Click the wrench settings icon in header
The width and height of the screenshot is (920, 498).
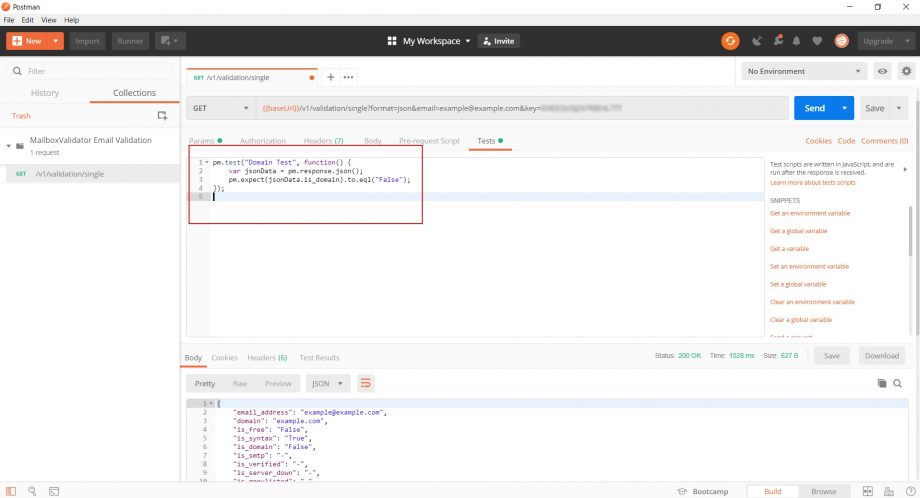(x=778, y=40)
